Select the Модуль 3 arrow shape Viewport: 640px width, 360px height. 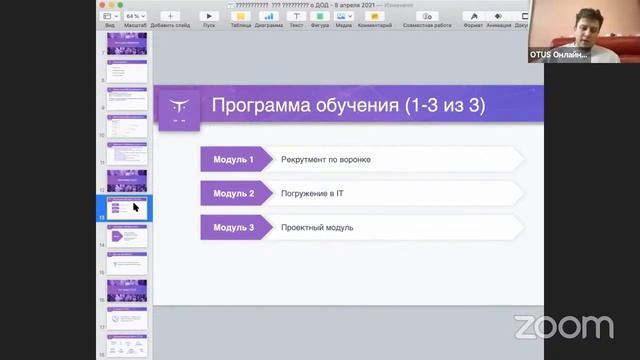(x=236, y=227)
